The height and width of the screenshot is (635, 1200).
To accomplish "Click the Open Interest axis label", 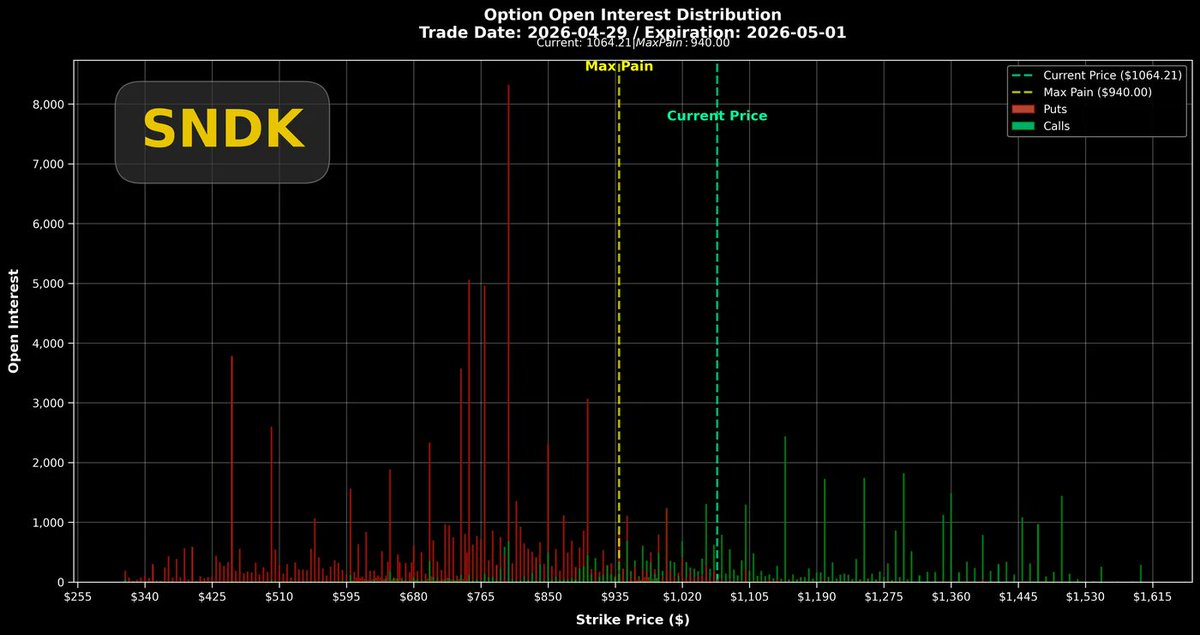I will point(15,320).
